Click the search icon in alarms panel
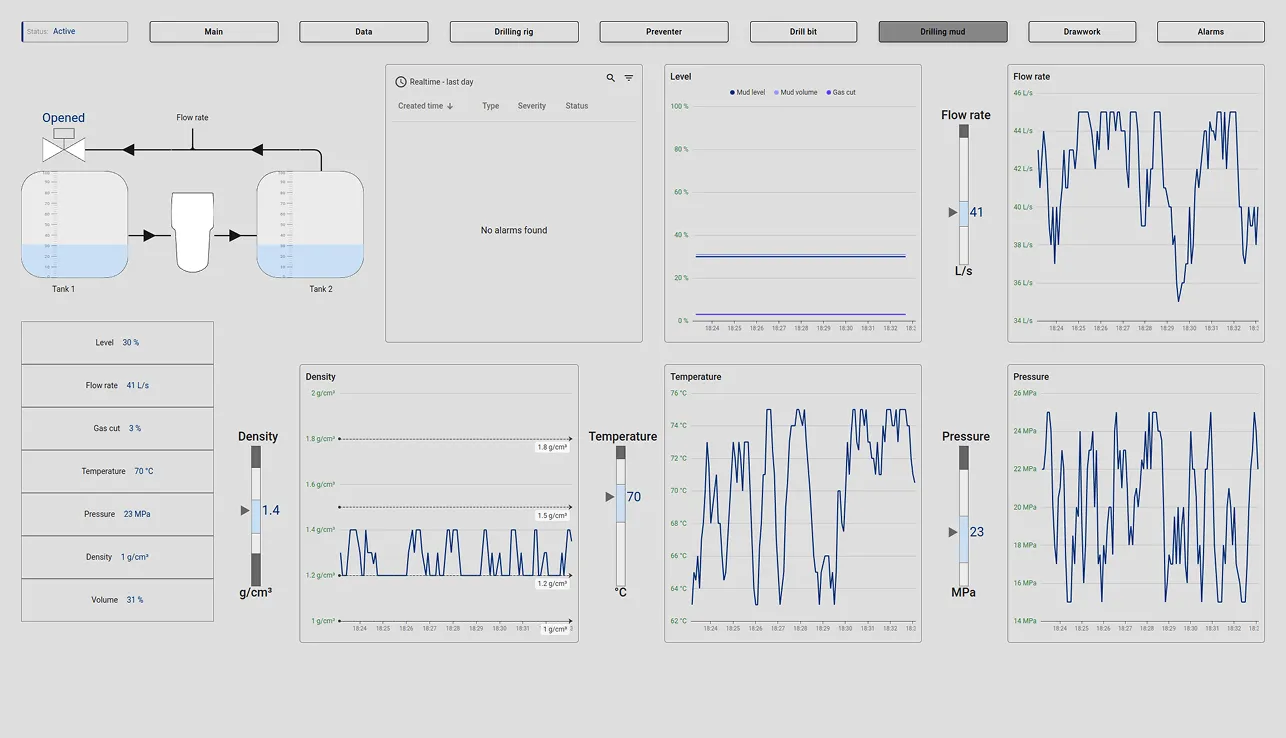Screen dimensions: 1286x738 click(x=611, y=78)
